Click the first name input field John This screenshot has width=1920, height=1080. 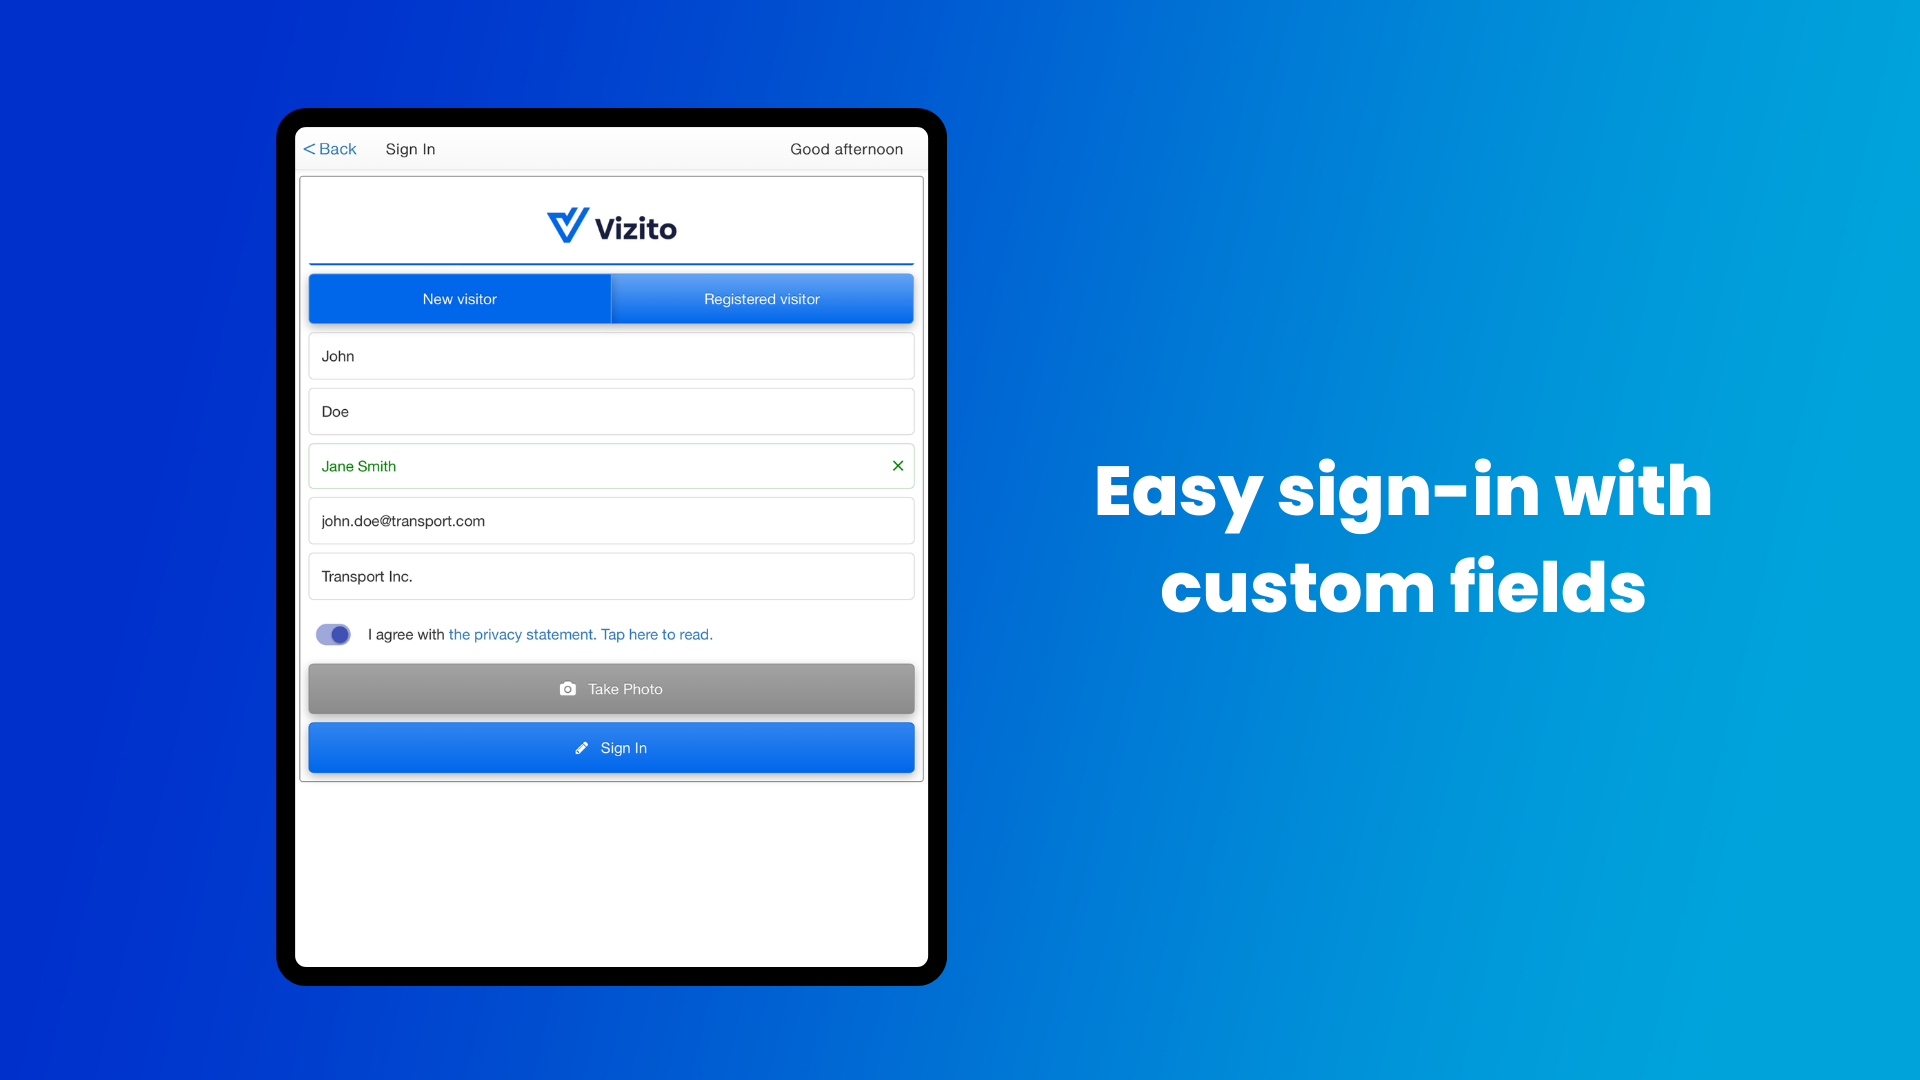pos(611,356)
